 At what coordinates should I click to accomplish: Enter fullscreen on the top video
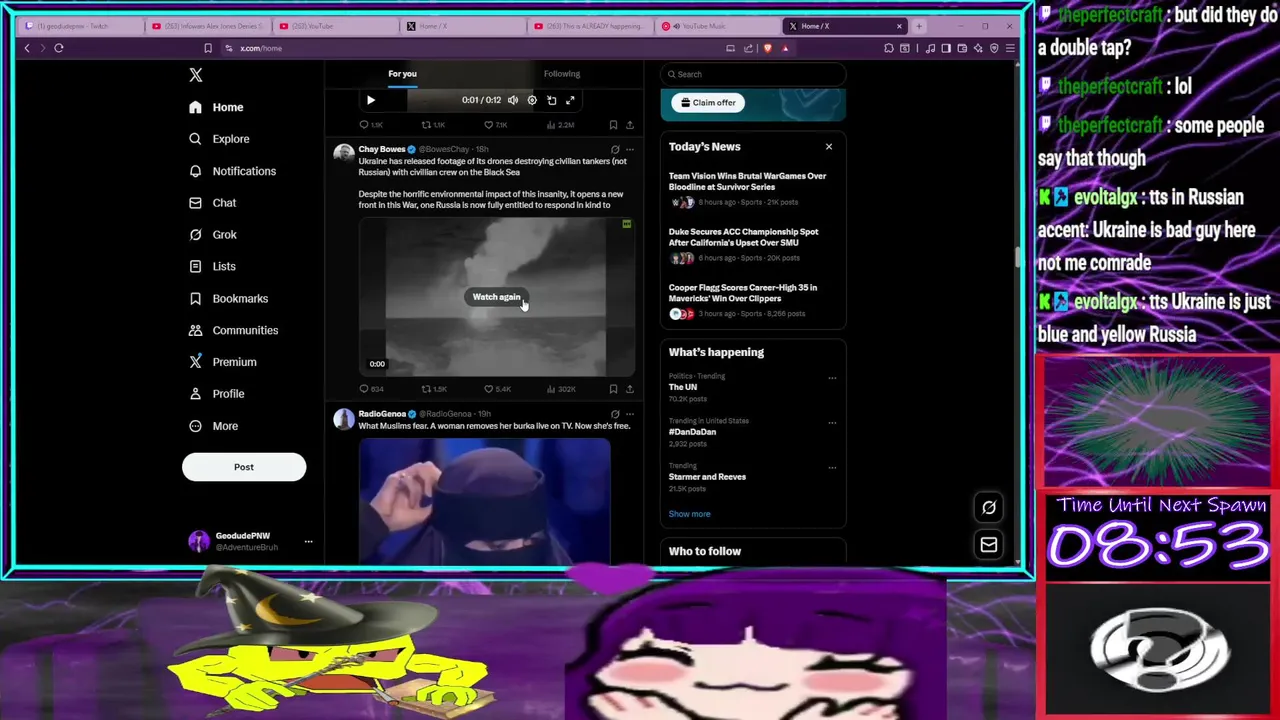pyautogui.click(x=570, y=100)
